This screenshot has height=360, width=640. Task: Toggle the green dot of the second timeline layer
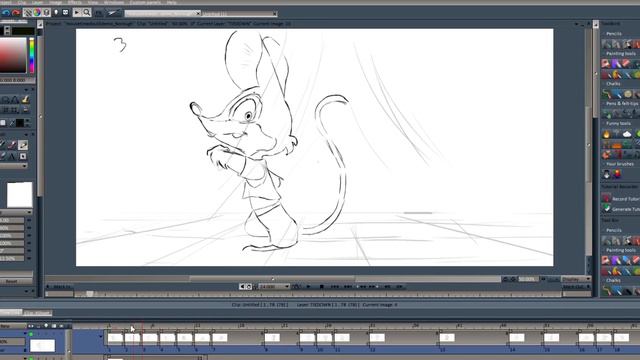click(31, 358)
